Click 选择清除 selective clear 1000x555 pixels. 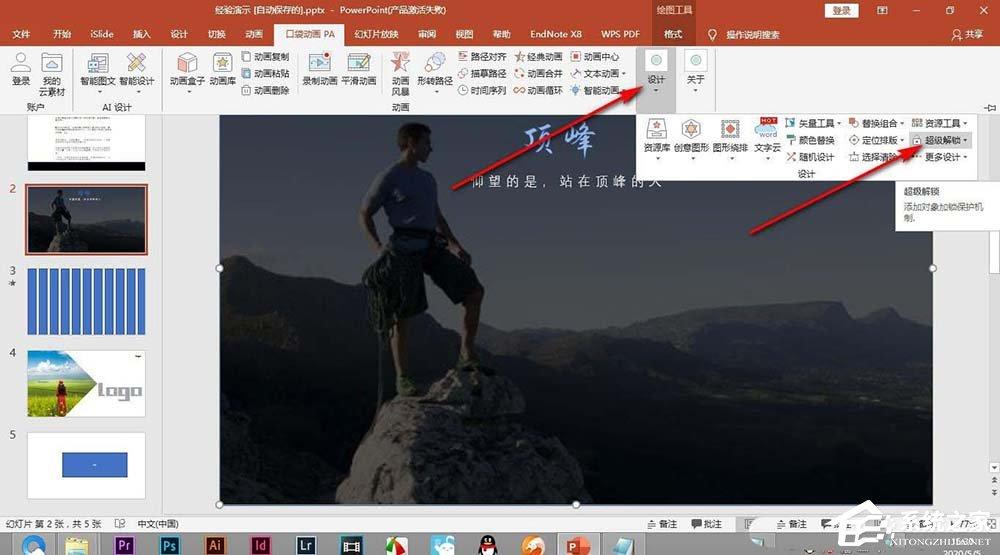pos(873,157)
